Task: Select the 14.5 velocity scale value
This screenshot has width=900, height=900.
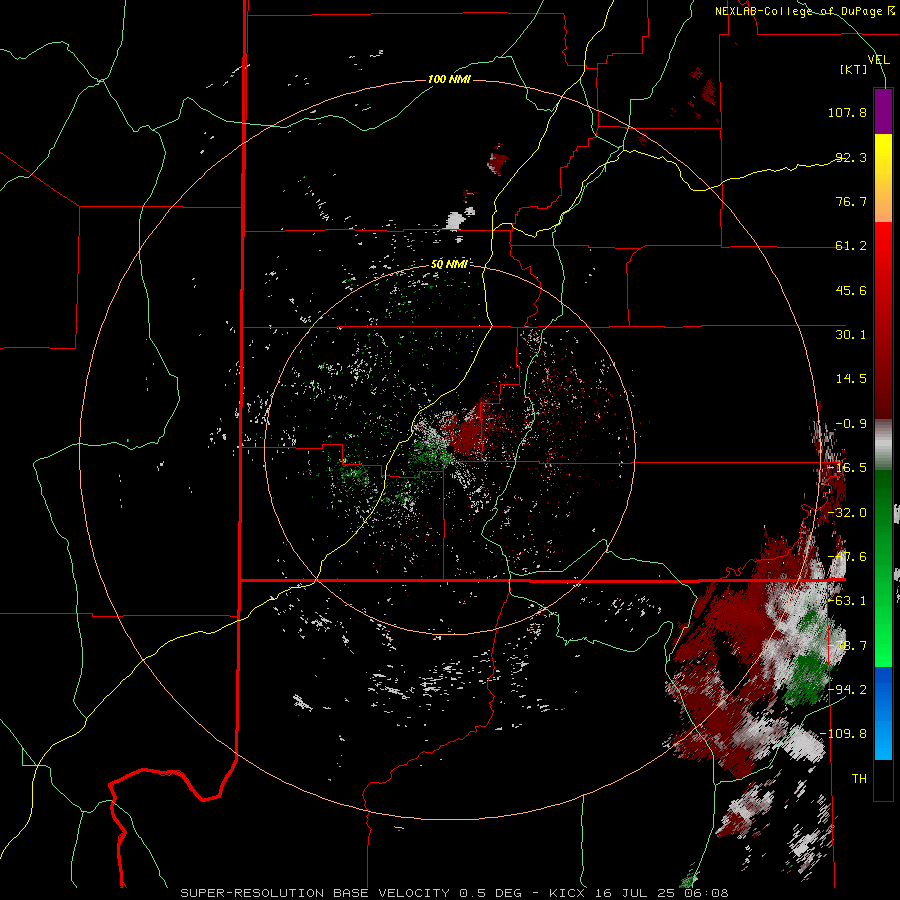Action: pos(851,379)
